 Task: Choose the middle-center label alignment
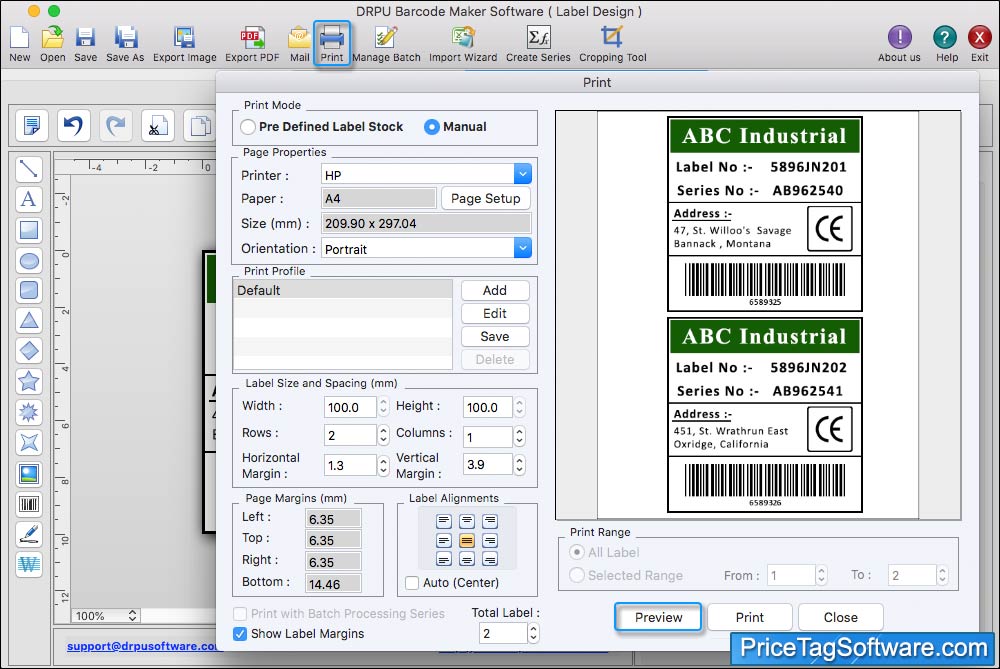tap(467, 541)
